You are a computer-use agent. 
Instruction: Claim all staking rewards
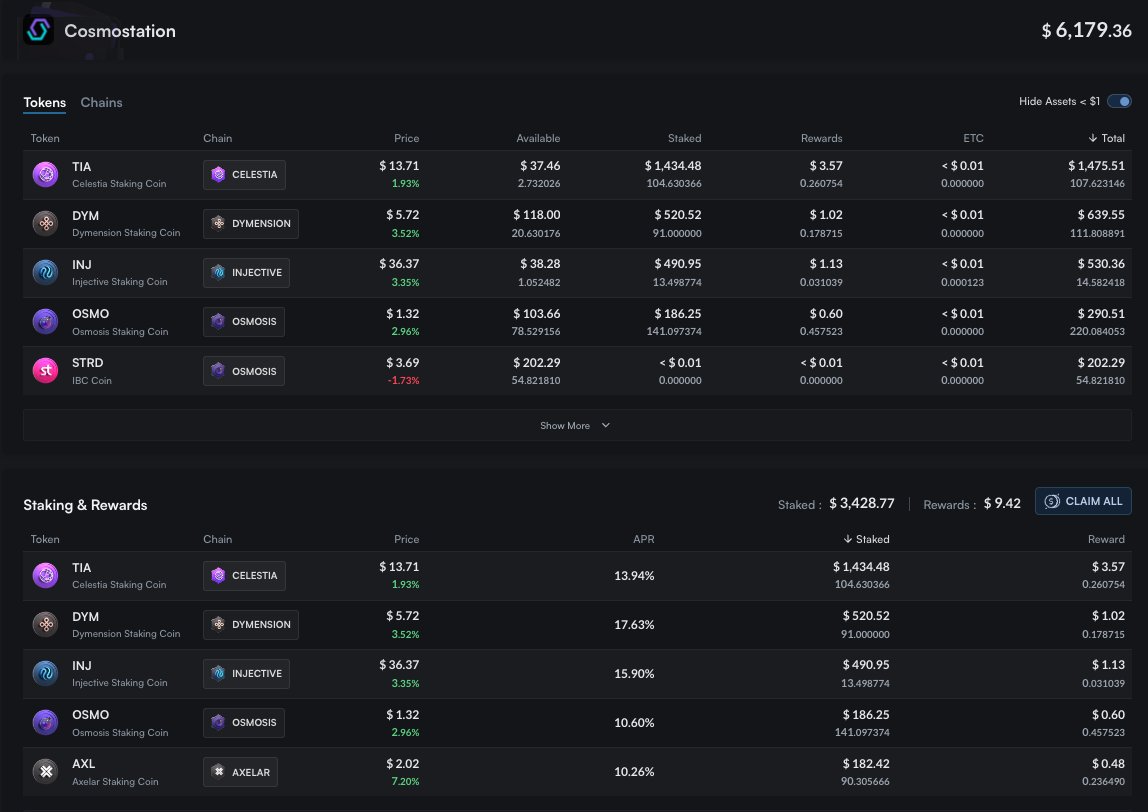[x=1084, y=501]
